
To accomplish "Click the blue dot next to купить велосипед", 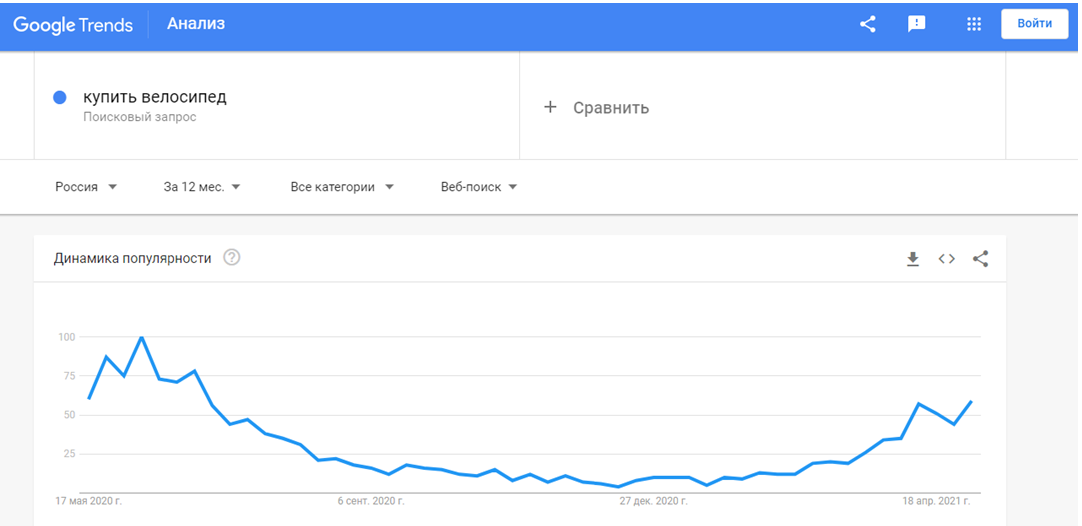I will click(x=59, y=98).
